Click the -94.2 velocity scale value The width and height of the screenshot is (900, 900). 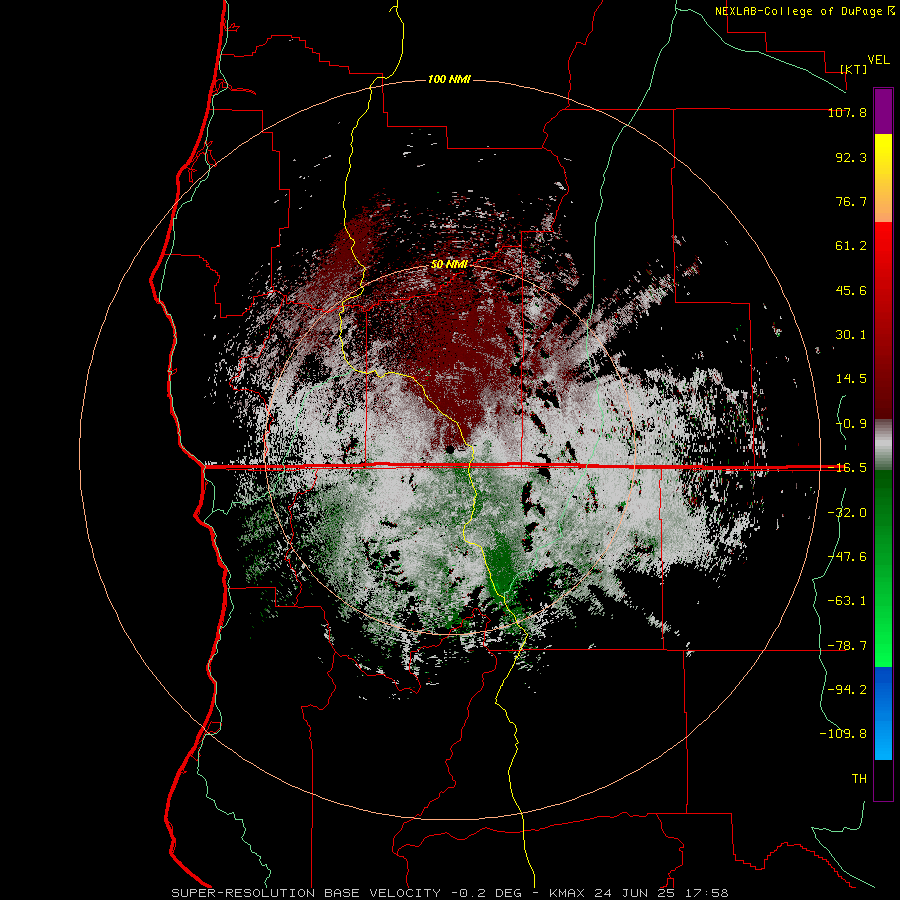coord(847,689)
